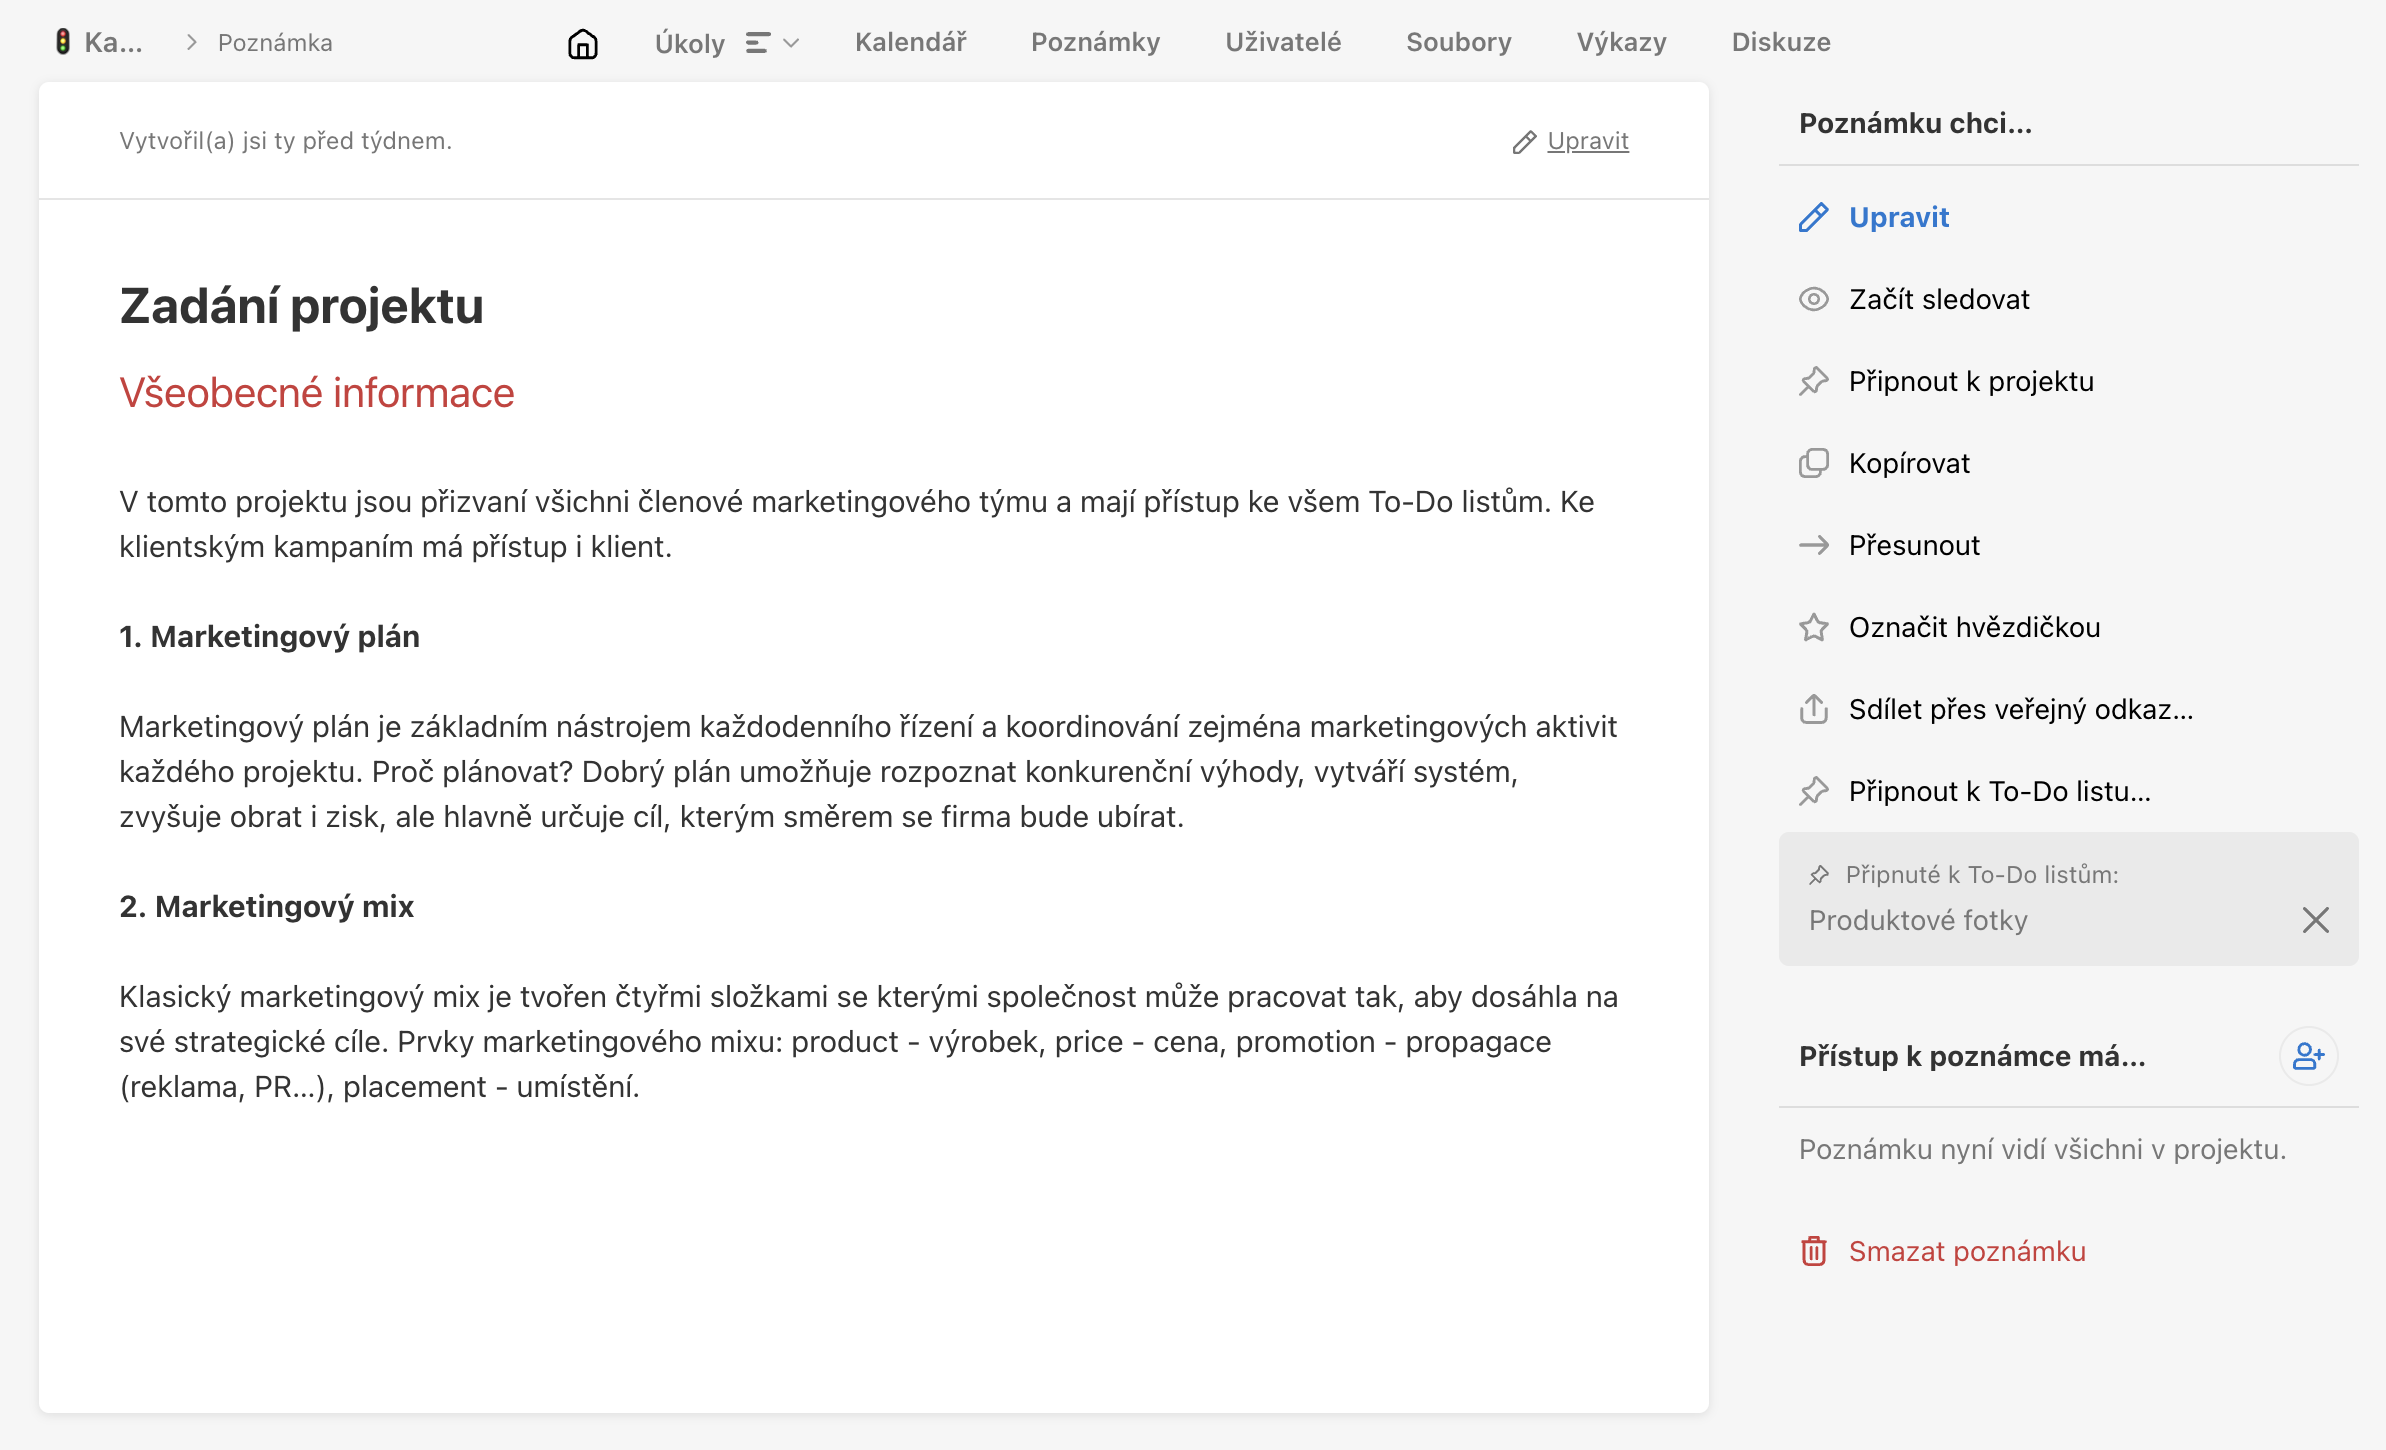2386x1450 pixels.
Task: Click the star icon
Action: pos(1814,627)
